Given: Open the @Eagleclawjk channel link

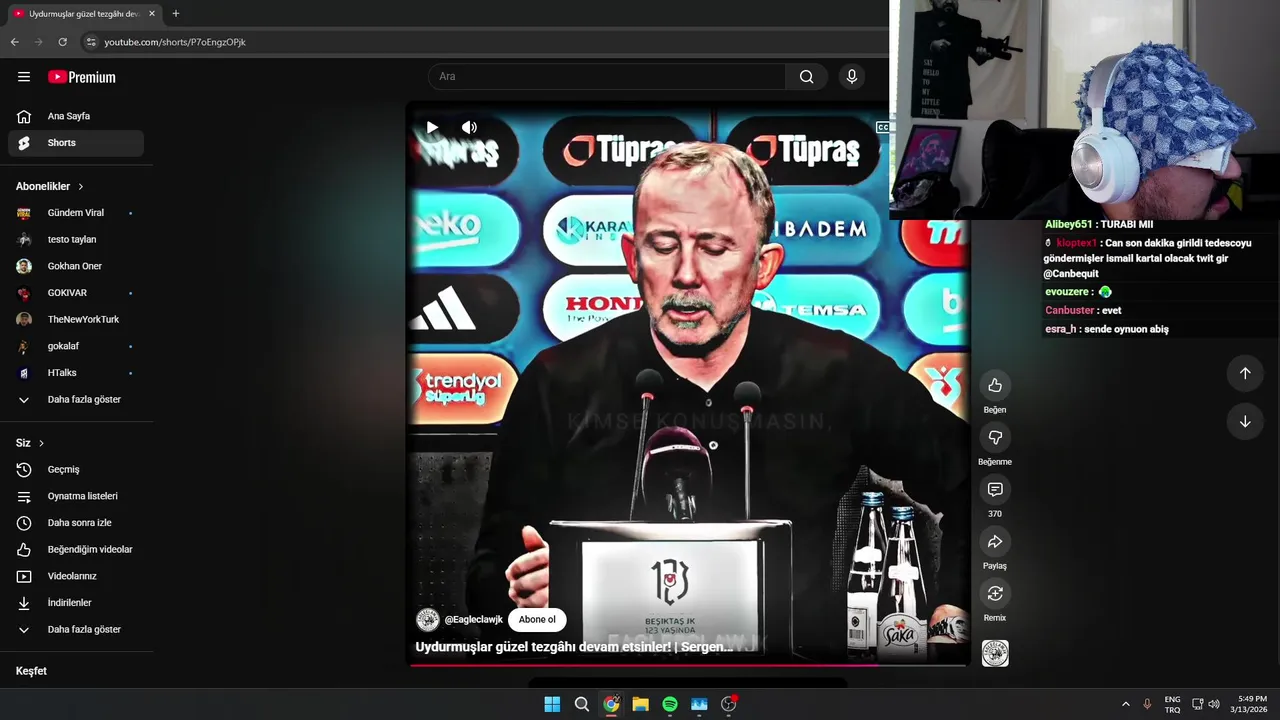Looking at the screenshot, I should point(474,620).
